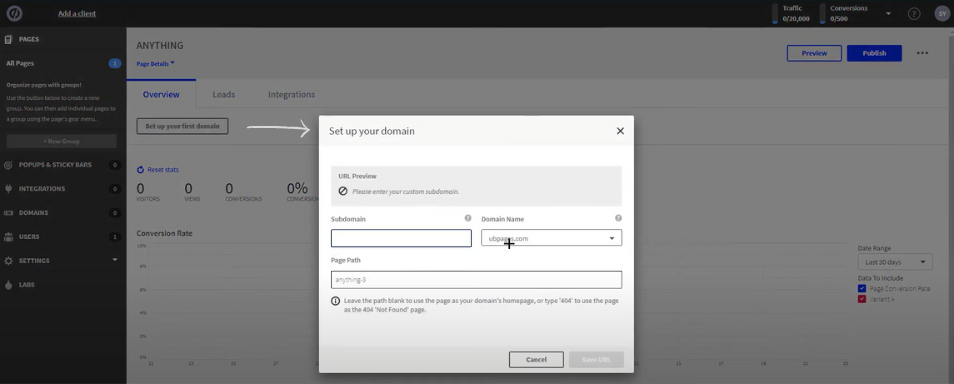
Task: Toggle the Page Conversion Rate checkbox
Action: tap(862, 288)
